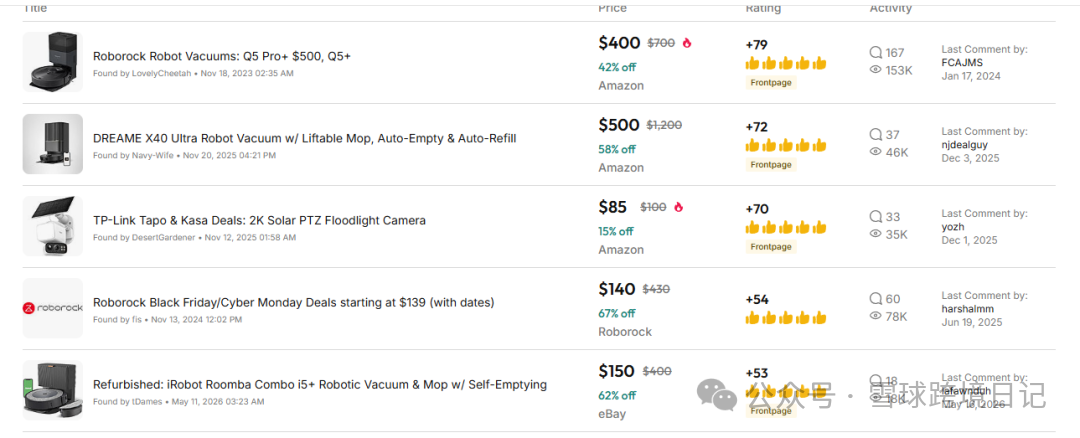The height and width of the screenshot is (438, 1080).
Task: Click the comment bubble icon showing 37
Action: pos(876,134)
